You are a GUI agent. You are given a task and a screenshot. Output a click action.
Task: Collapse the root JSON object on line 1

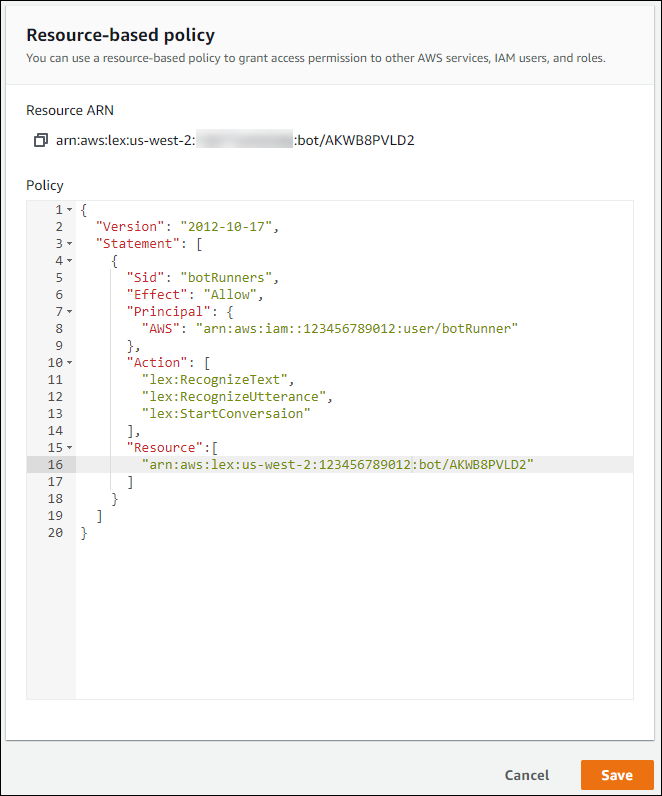pyautogui.click(x=69, y=210)
